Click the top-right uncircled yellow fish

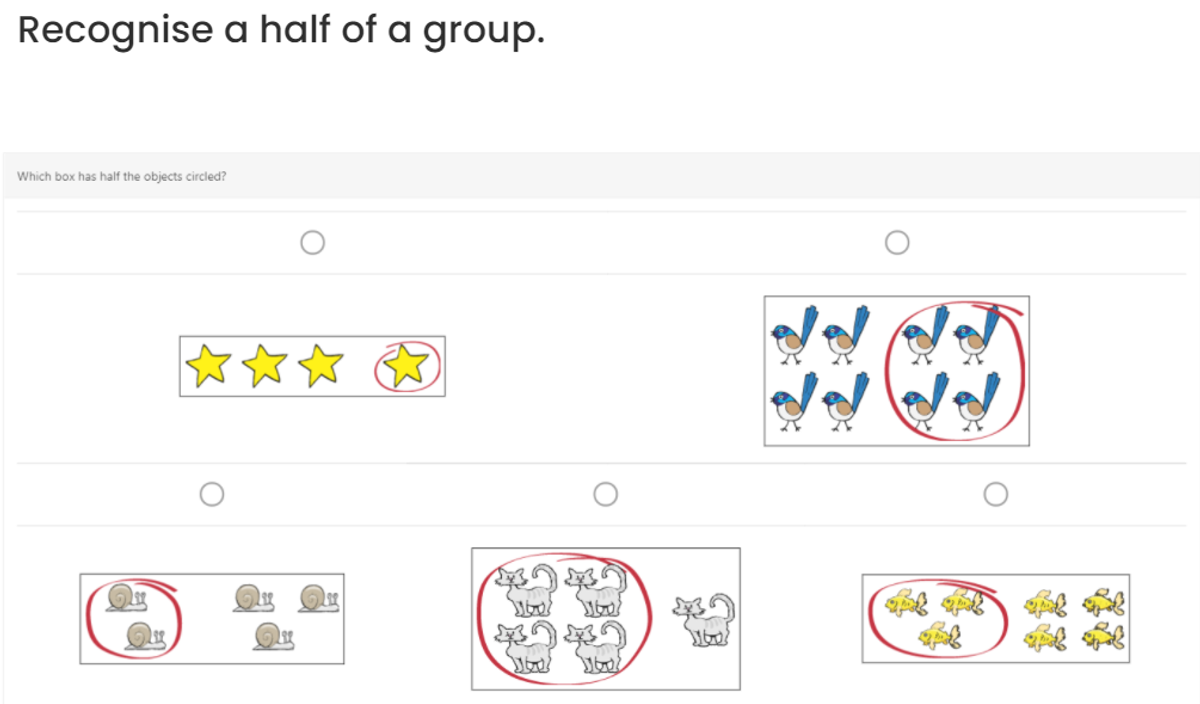tap(1103, 601)
